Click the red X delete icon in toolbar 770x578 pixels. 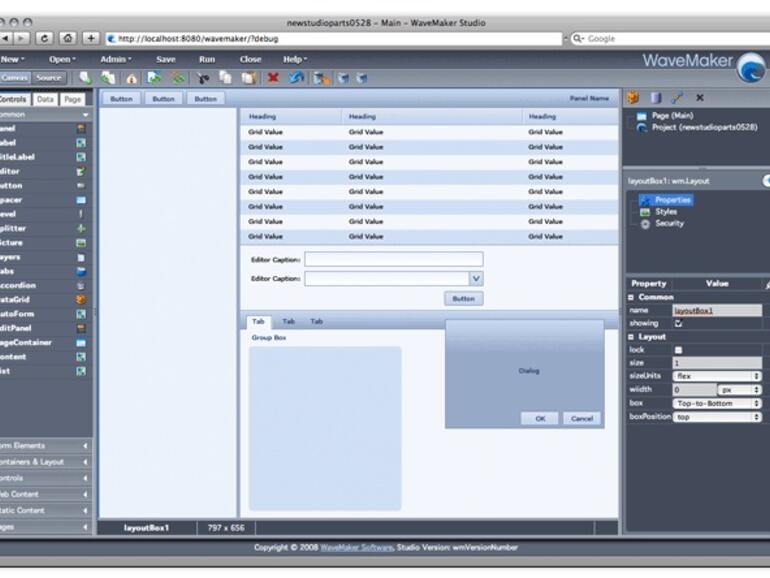[272, 77]
